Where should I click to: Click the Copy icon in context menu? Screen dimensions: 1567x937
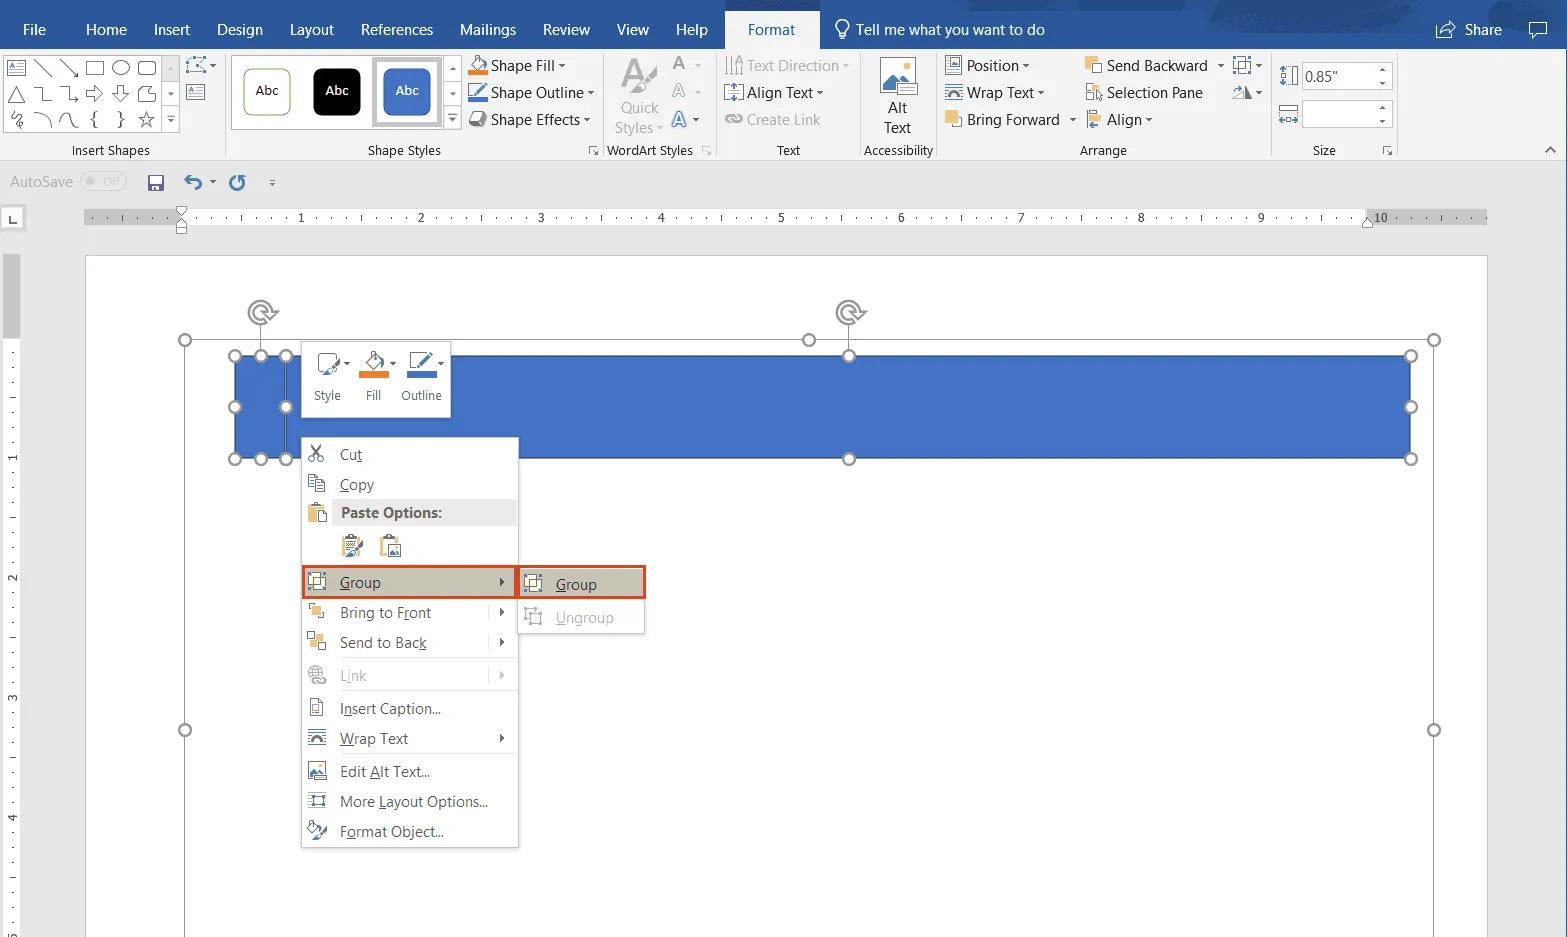[318, 484]
